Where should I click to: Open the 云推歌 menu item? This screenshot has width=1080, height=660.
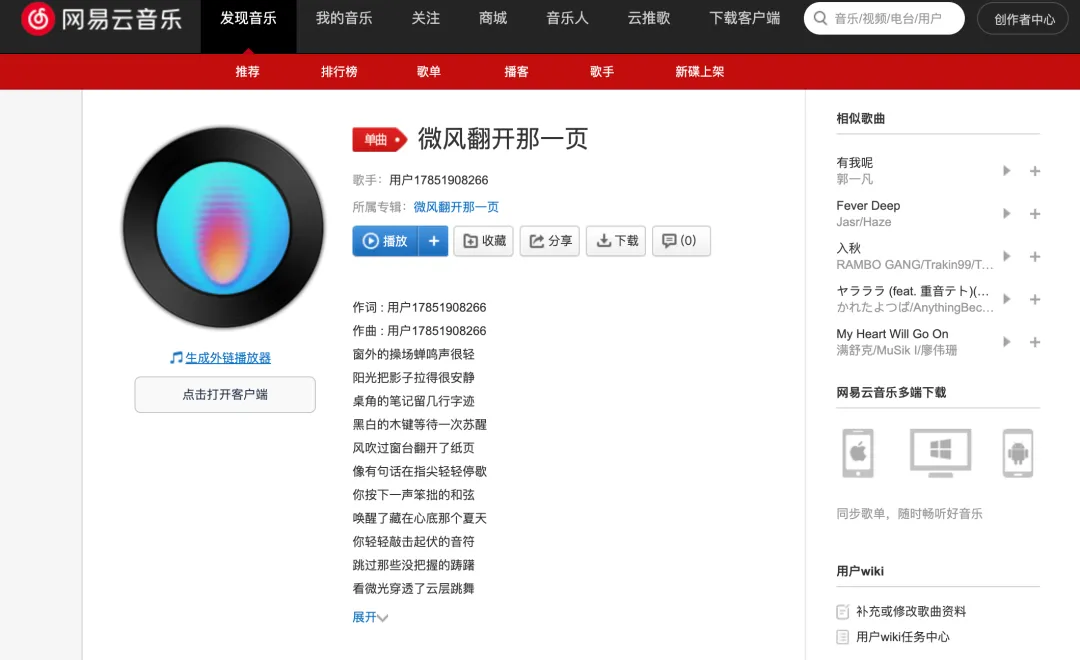[x=649, y=19]
